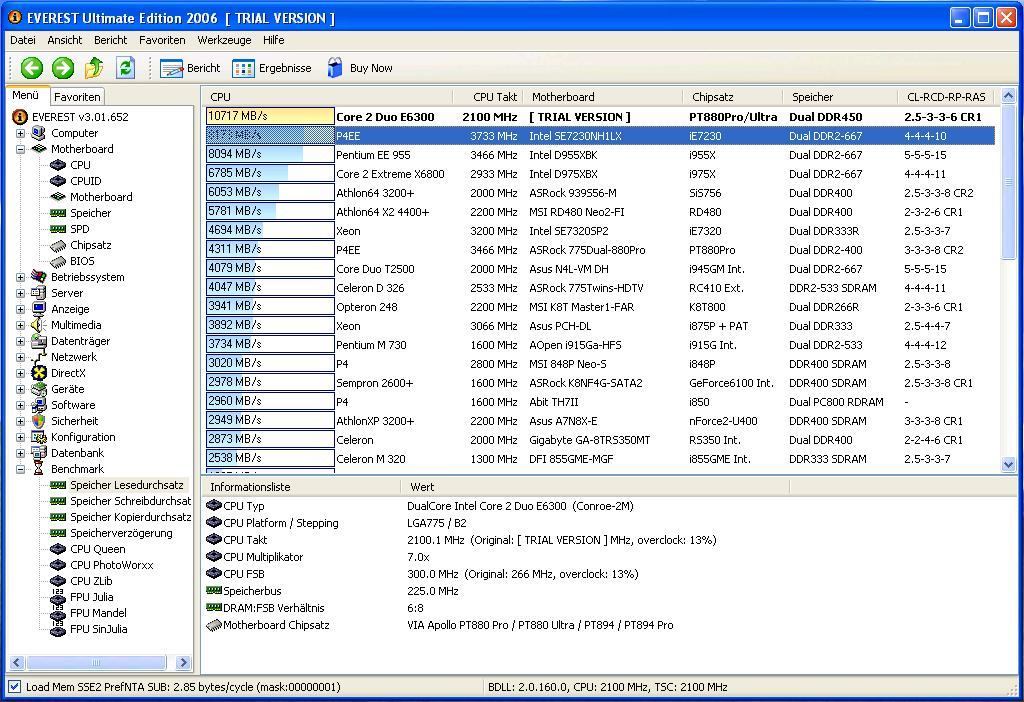1024x702 pixels.
Task: Click the DirectX icon in tree
Action: coord(39,373)
